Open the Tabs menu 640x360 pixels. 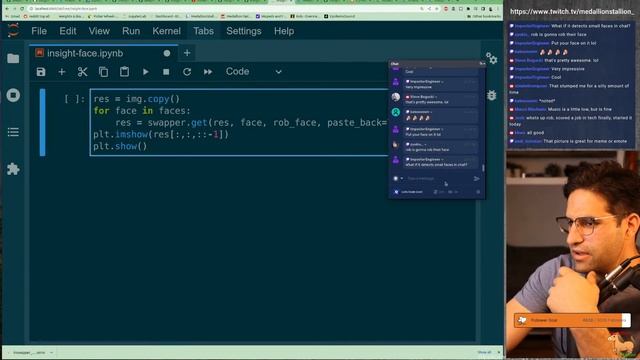pos(203,31)
